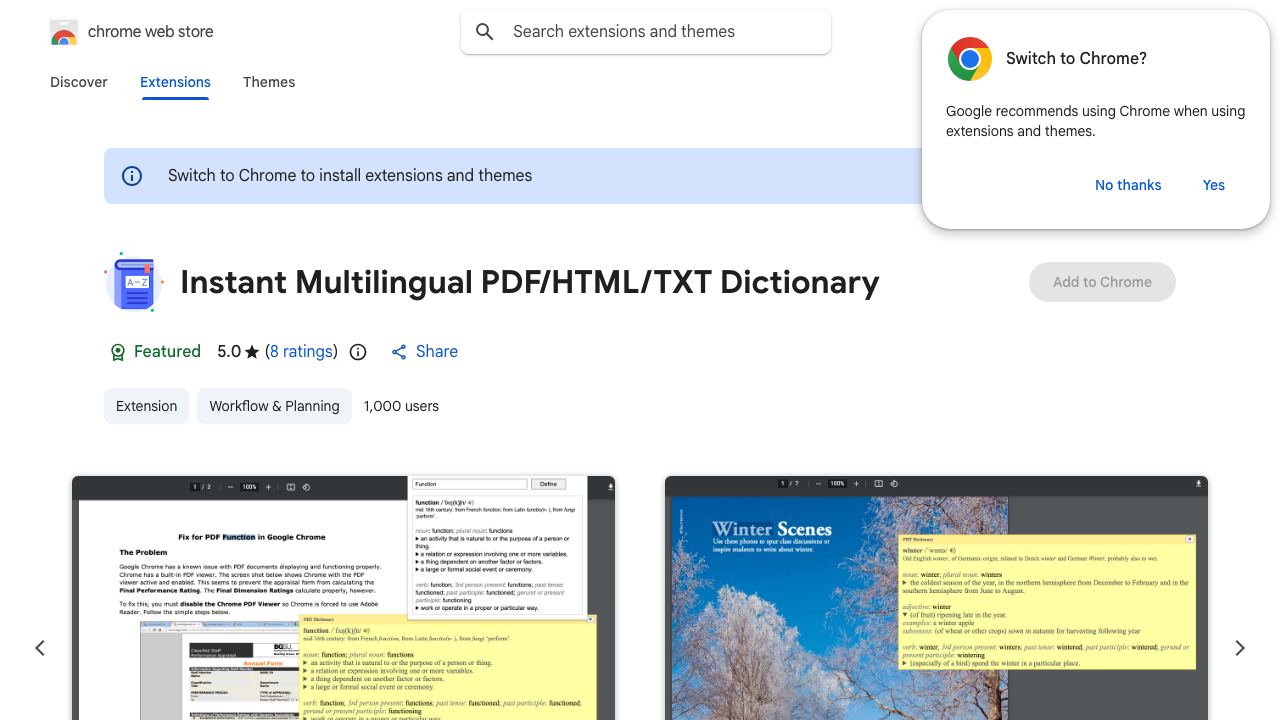Click the Share link
The image size is (1280, 720).
pyautogui.click(x=424, y=351)
